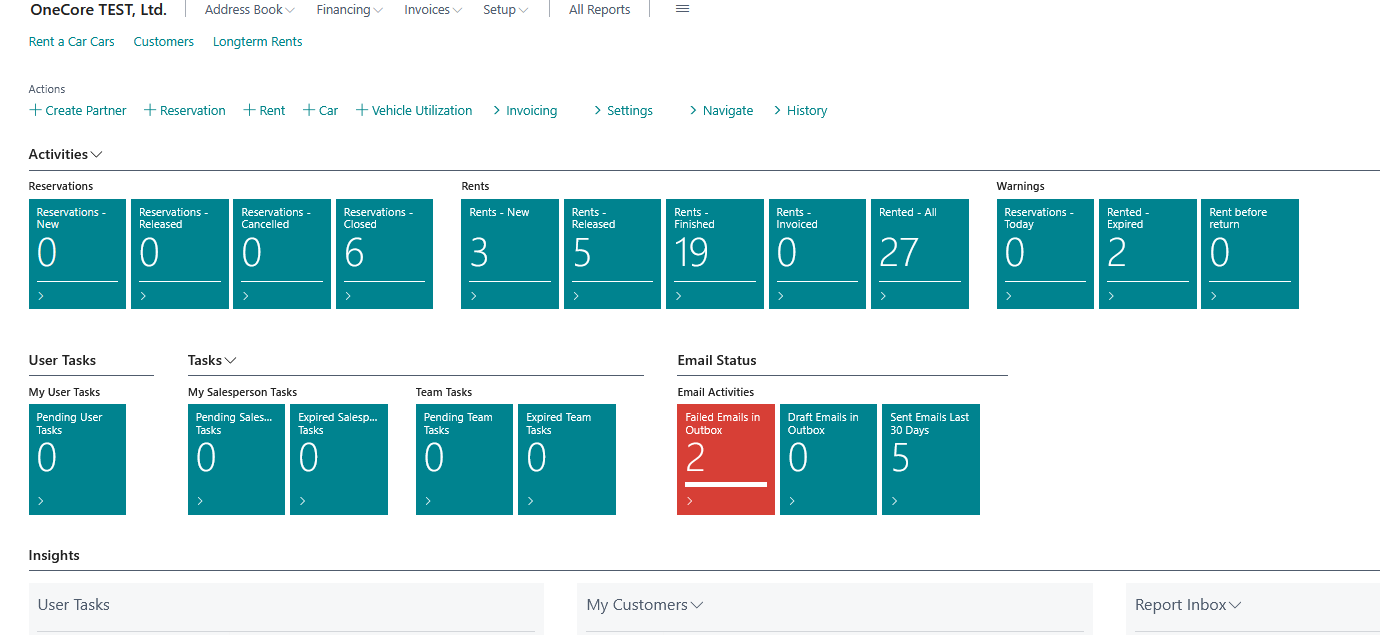Expand the Financing menu
This screenshot has width=1380, height=635.
(x=349, y=10)
